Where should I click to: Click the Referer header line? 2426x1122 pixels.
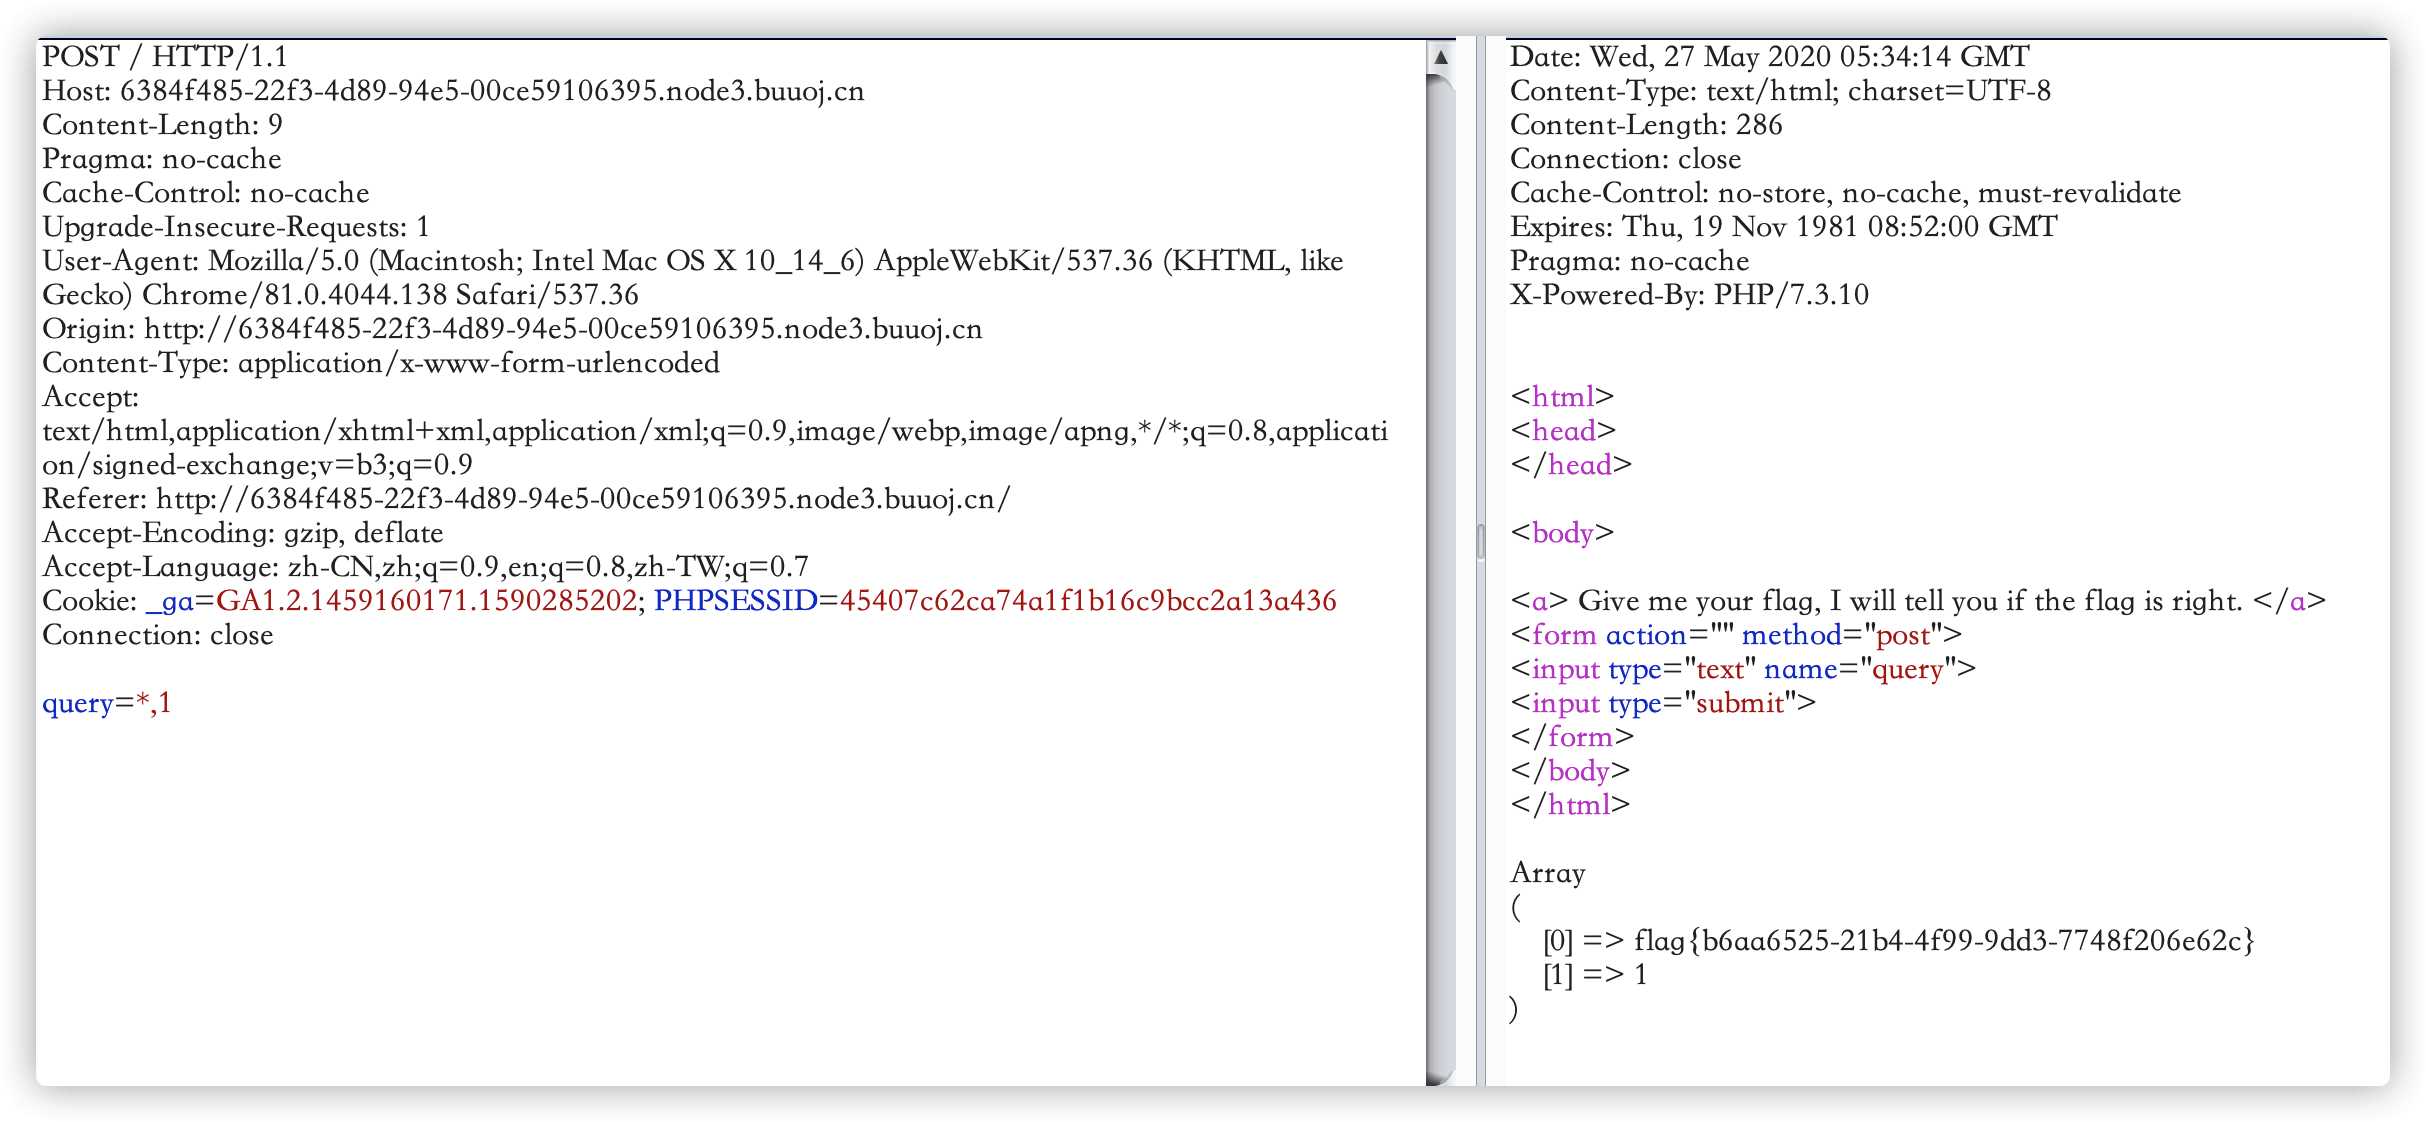(x=526, y=499)
